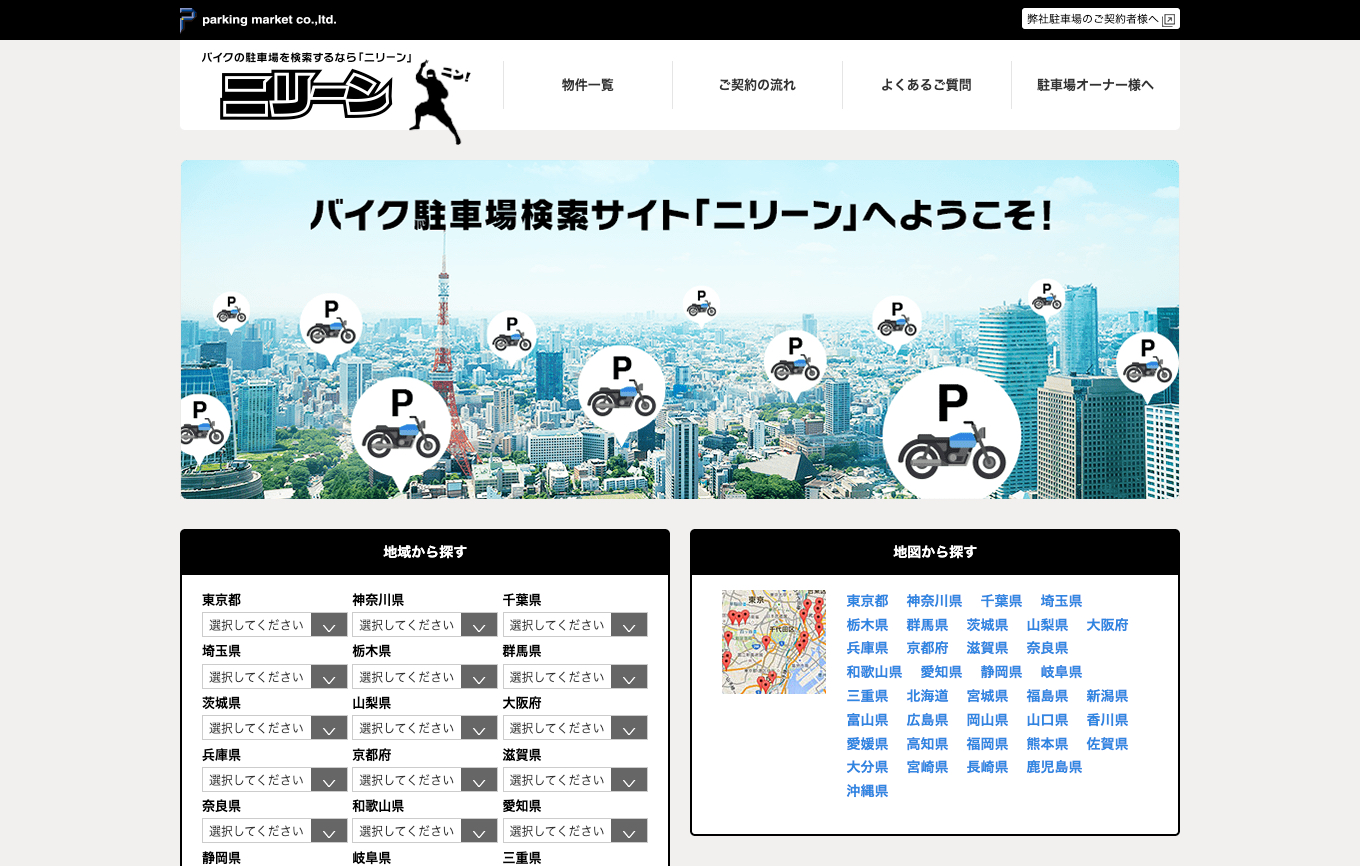Open the 京都府 map link
Viewport: 1360px width, 866px height.
(927, 648)
